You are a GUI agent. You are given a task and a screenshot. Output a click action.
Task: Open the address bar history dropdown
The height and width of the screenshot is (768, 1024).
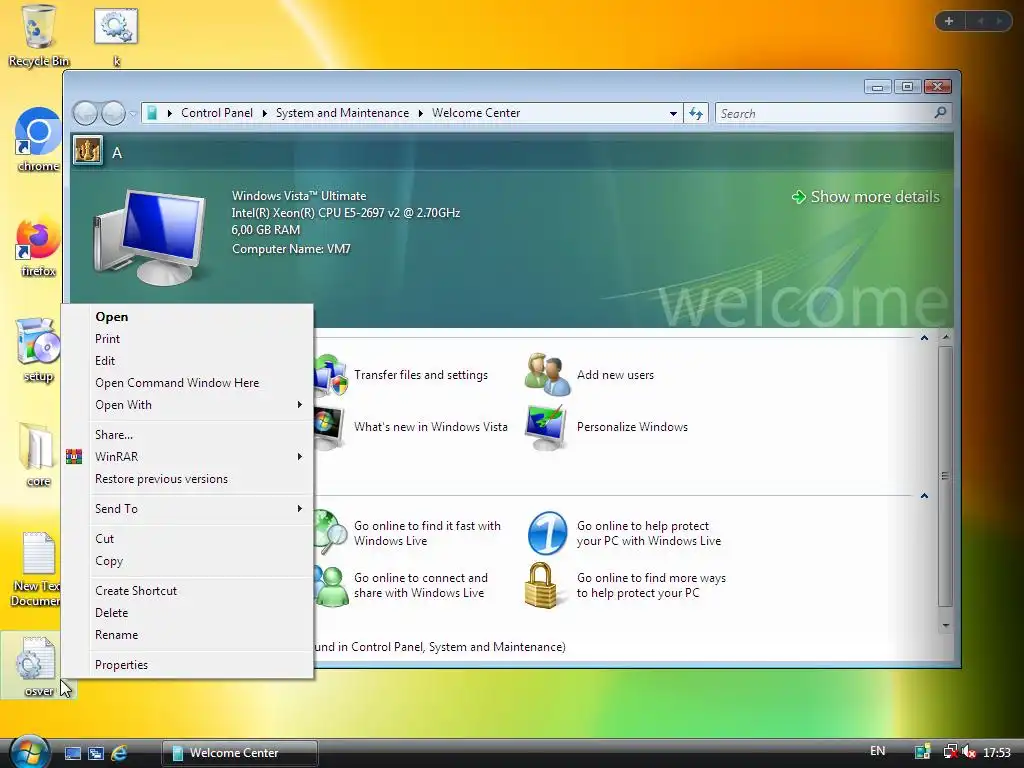(673, 114)
